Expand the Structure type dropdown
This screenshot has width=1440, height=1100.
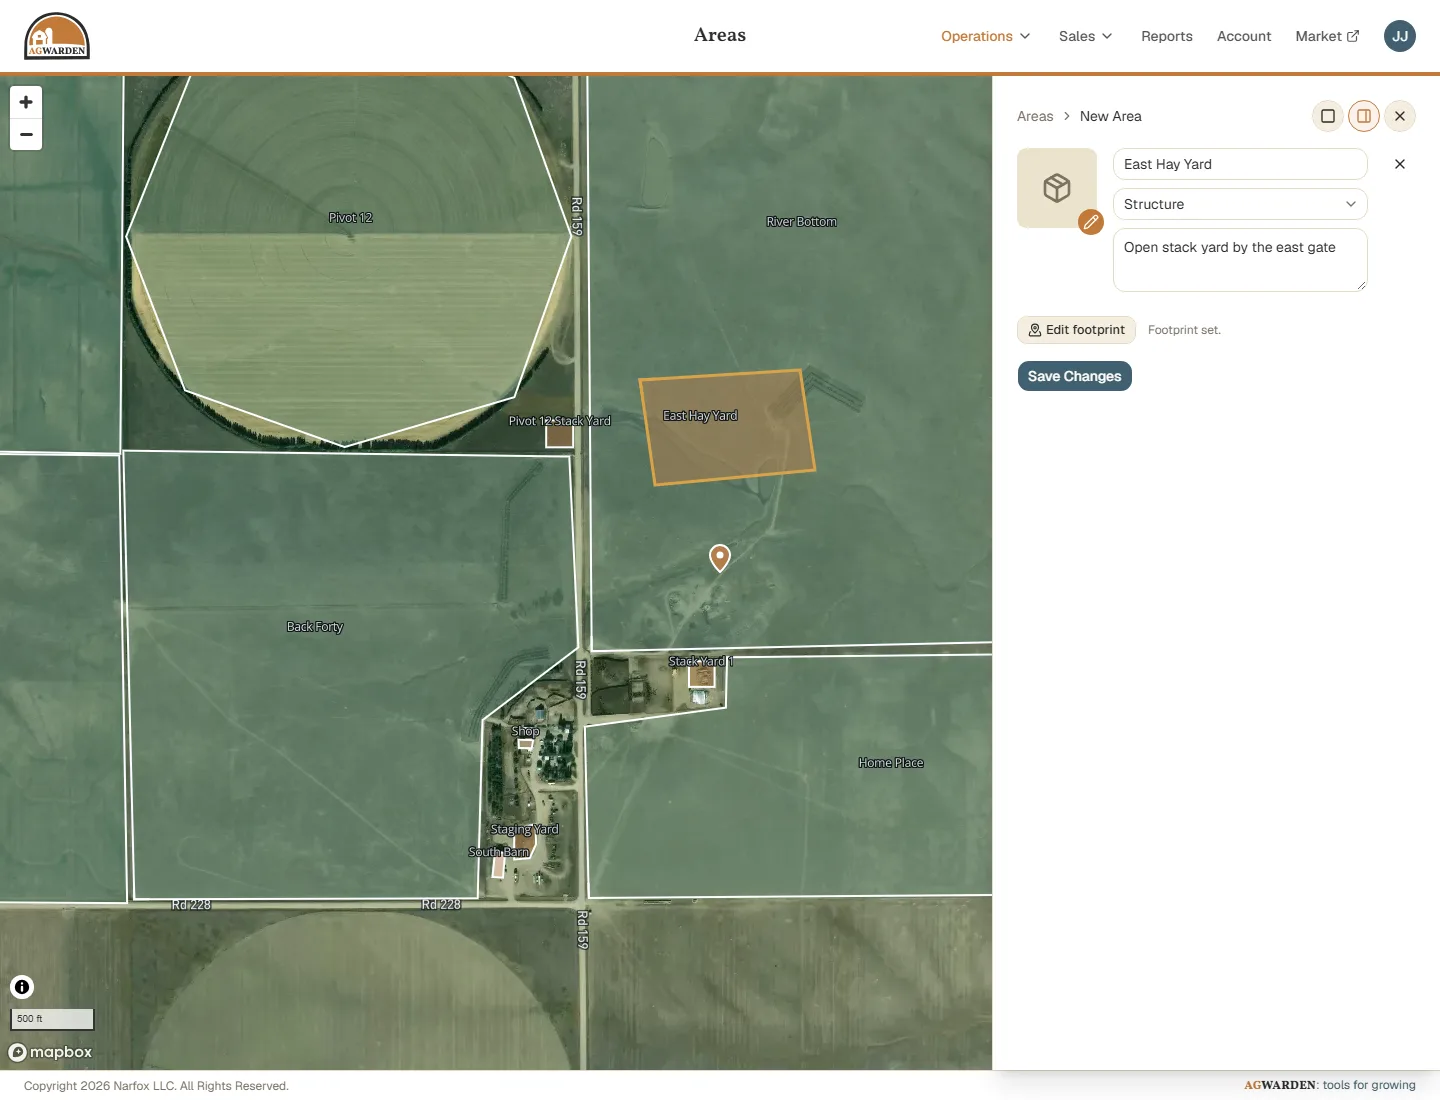(x=1240, y=204)
